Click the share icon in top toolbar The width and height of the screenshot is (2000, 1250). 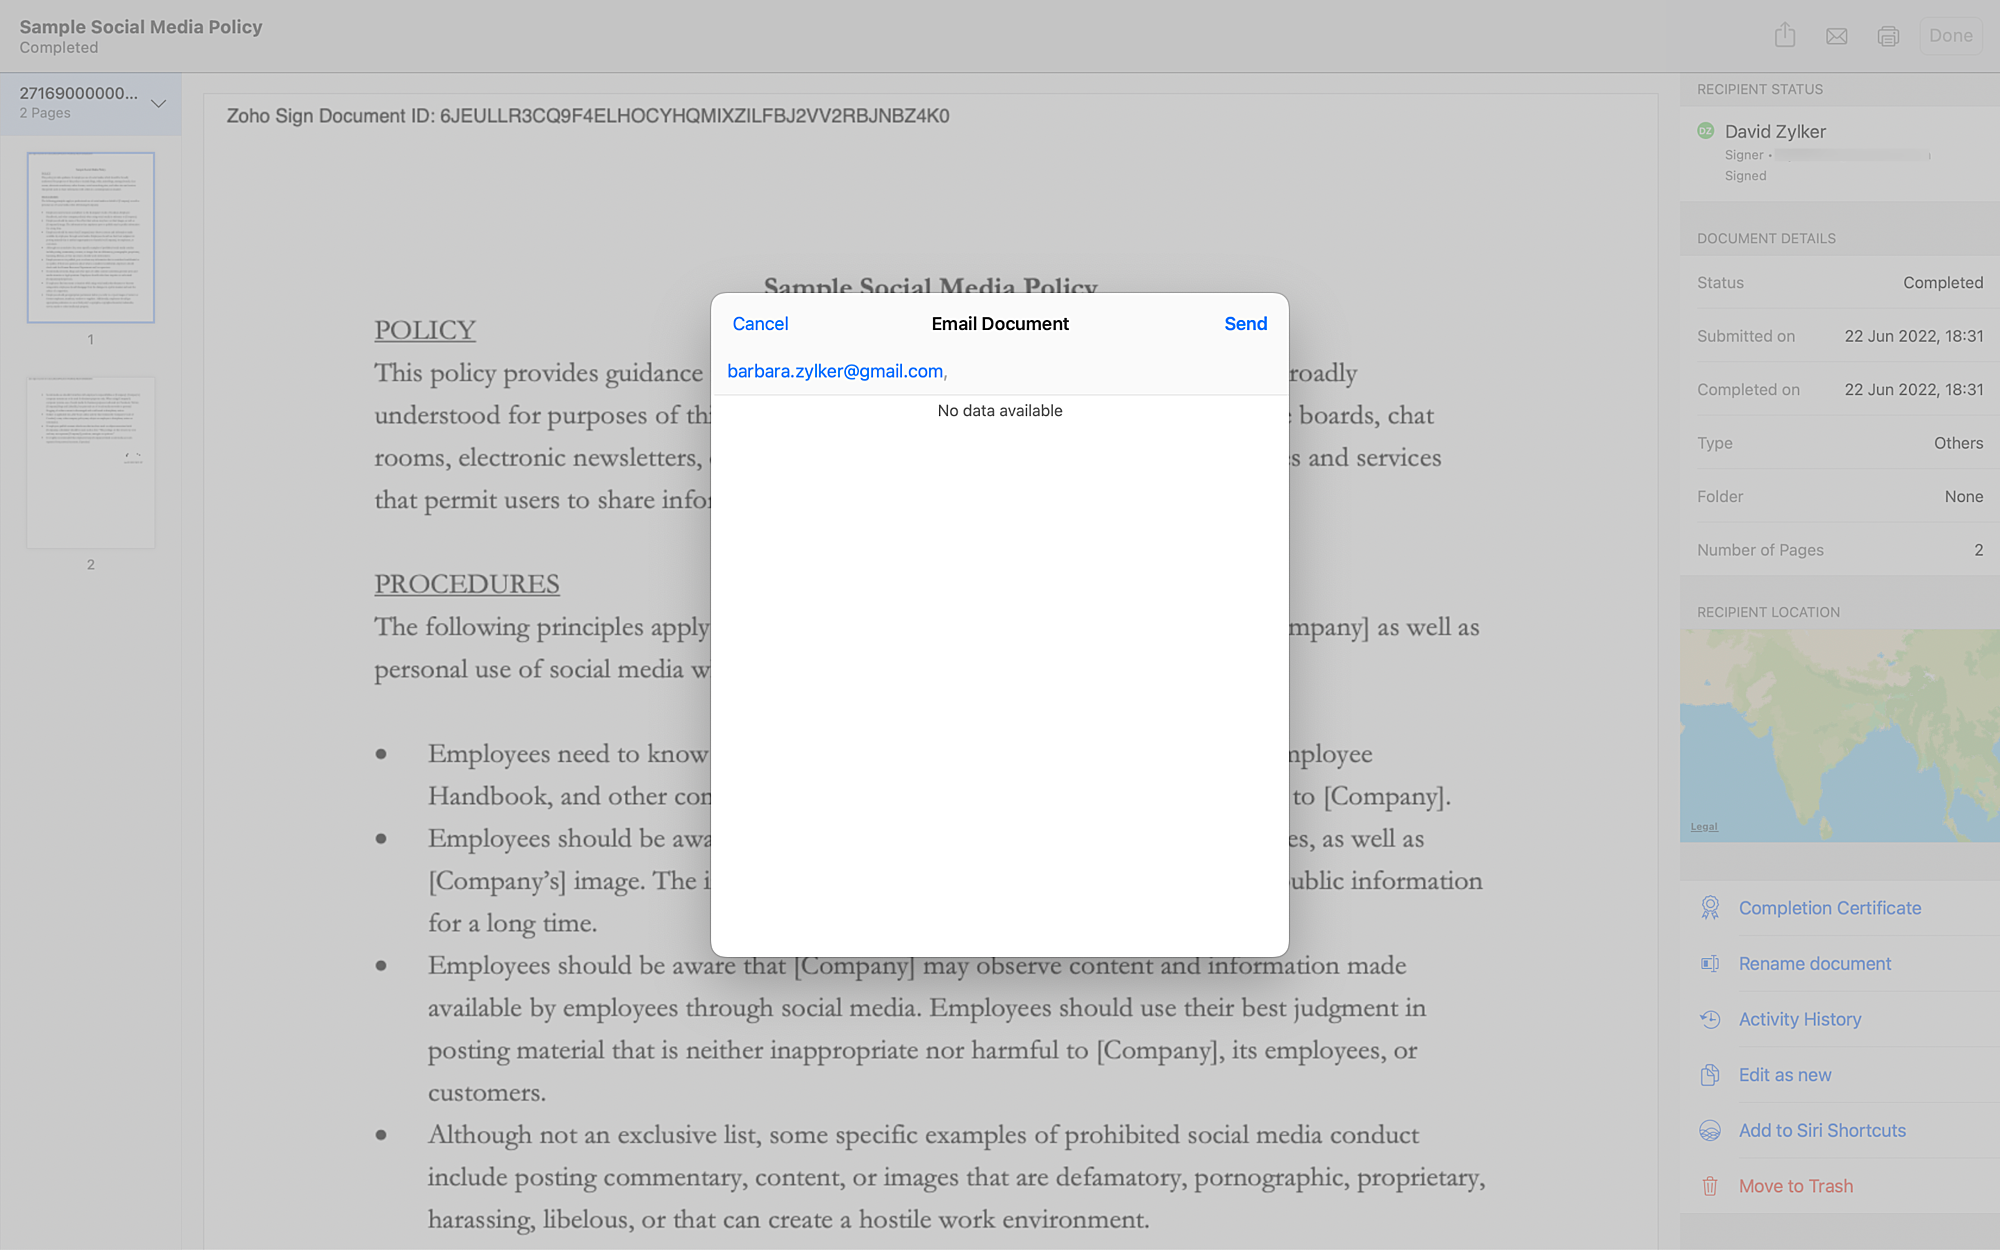[x=1785, y=36]
